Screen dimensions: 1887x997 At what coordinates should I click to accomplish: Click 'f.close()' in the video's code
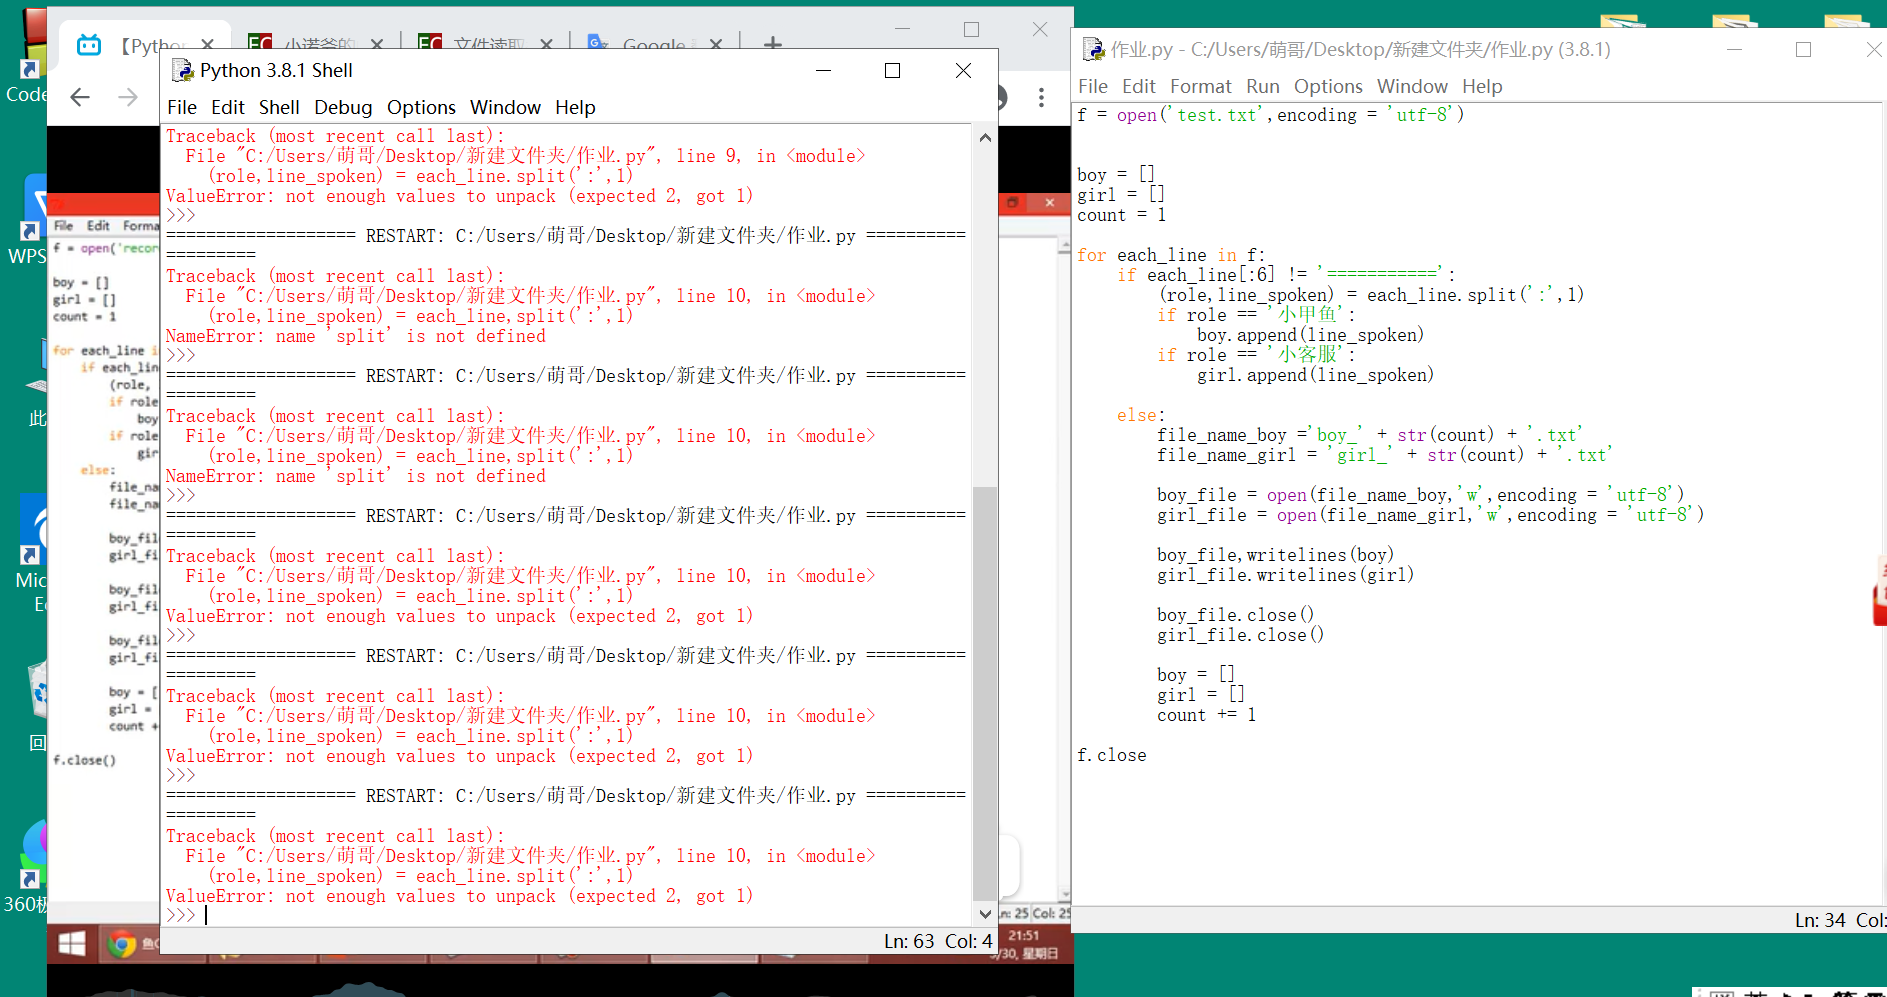point(84,760)
